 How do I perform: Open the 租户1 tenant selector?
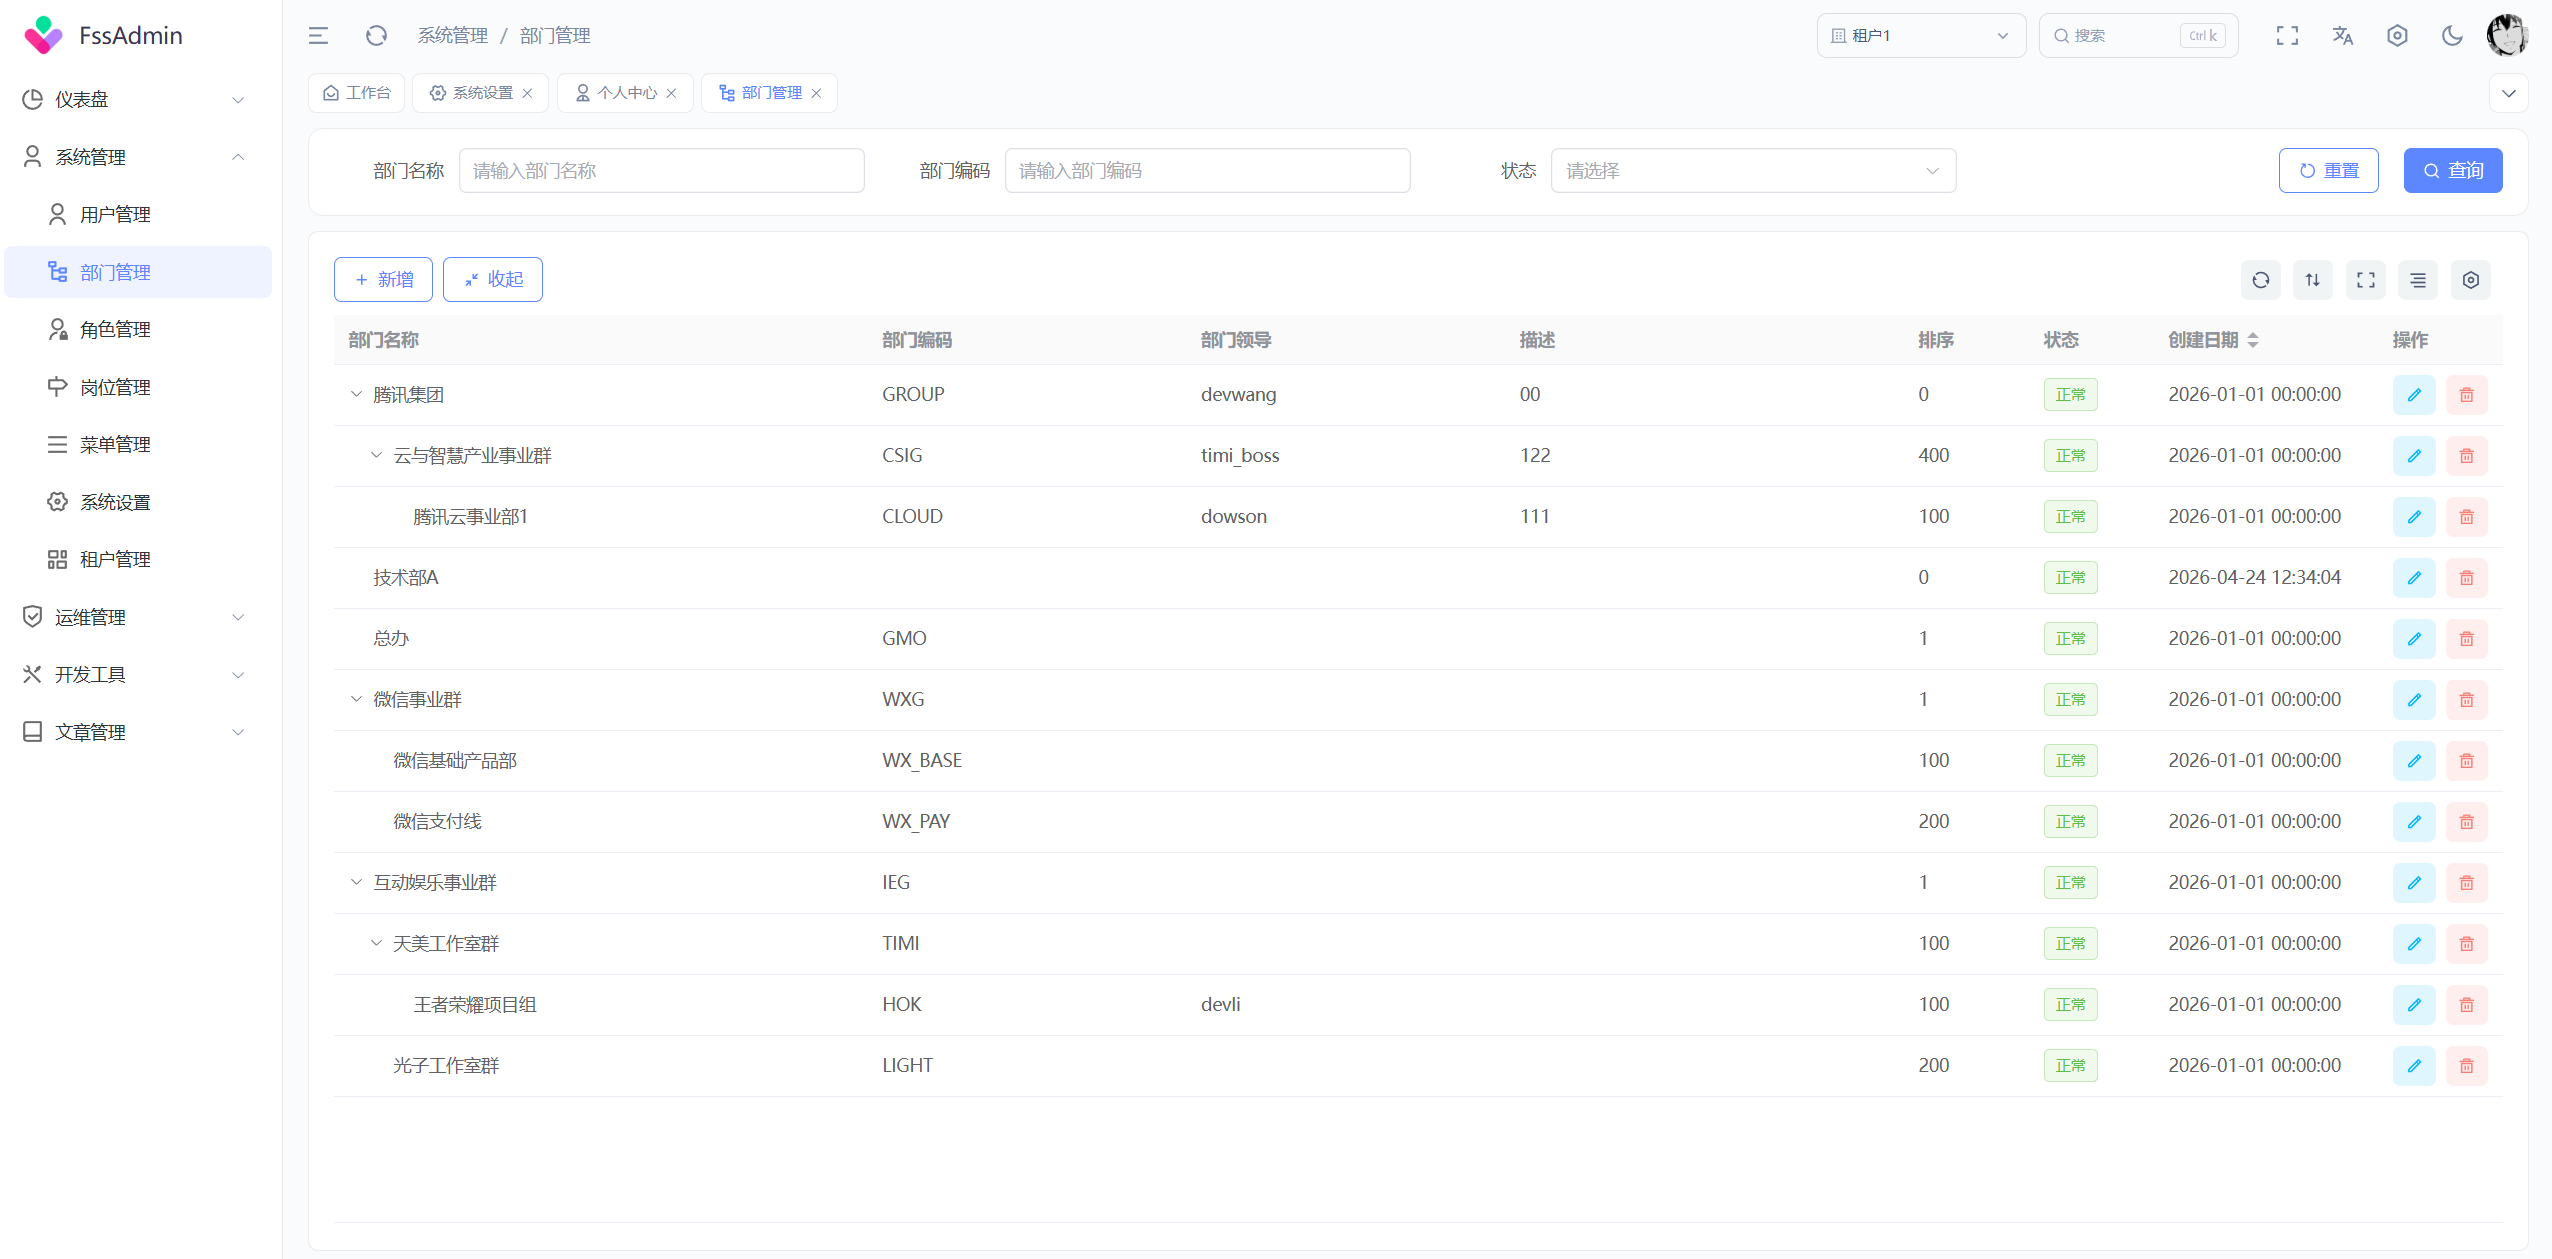pyautogui.click(x=1920, y=36)
